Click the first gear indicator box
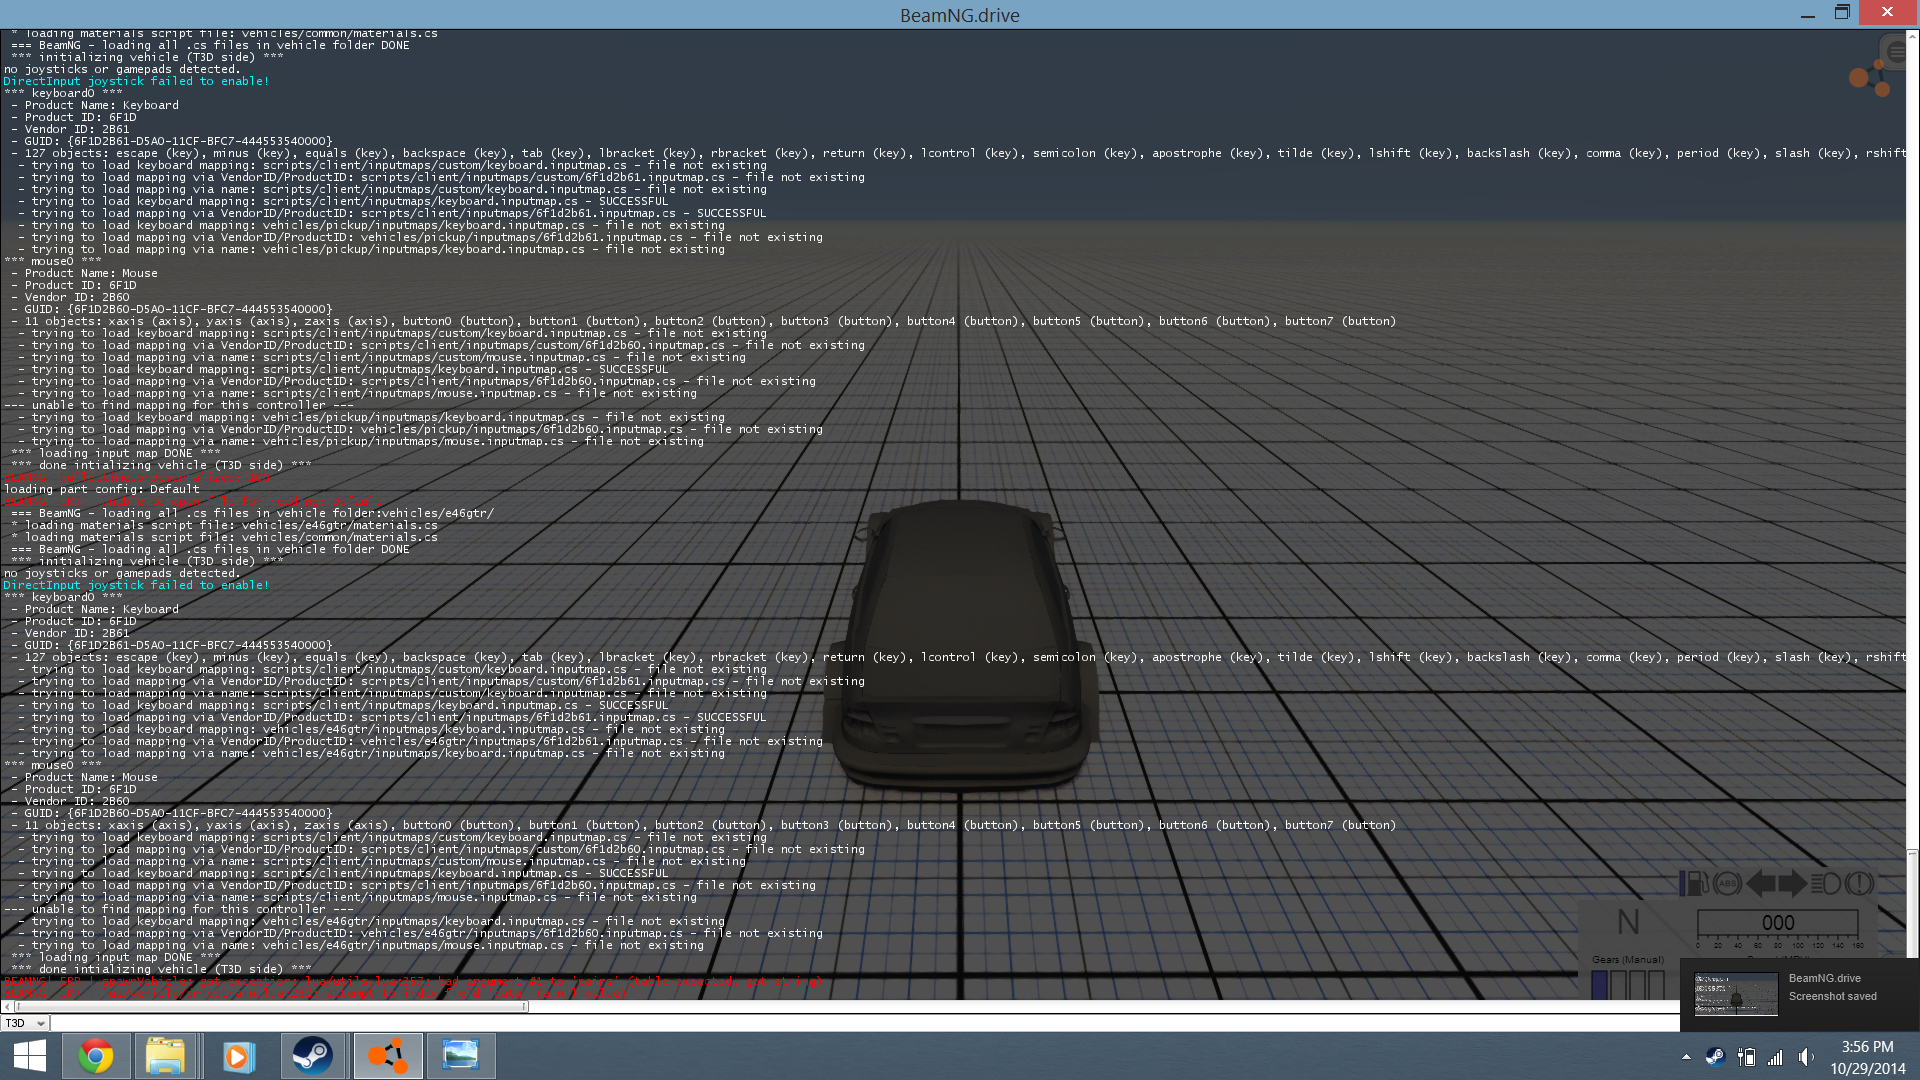The width and height of the screenshot is (1920, 1080). pos(1599,984)
